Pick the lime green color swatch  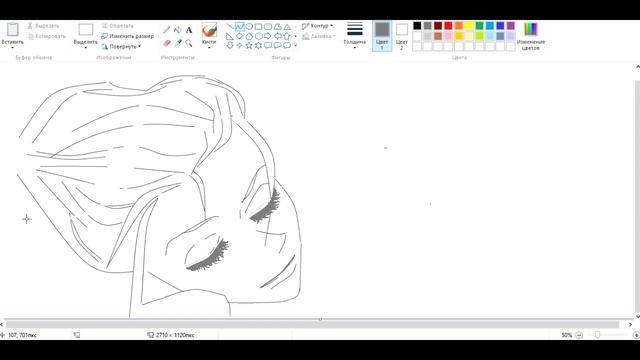coord(480,36)
